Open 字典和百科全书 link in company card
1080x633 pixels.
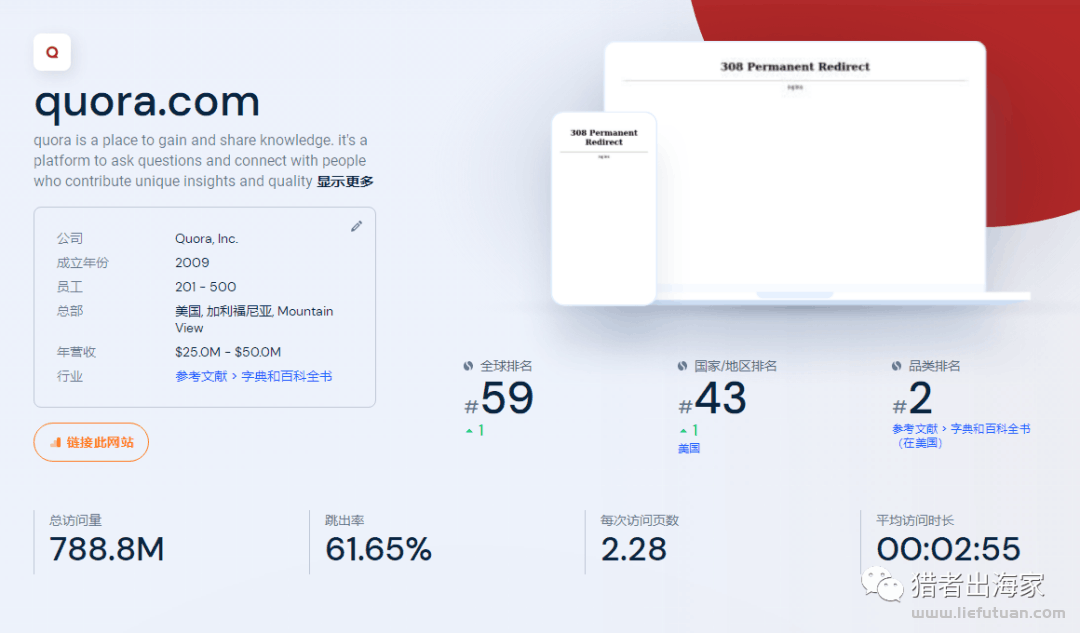287,376
